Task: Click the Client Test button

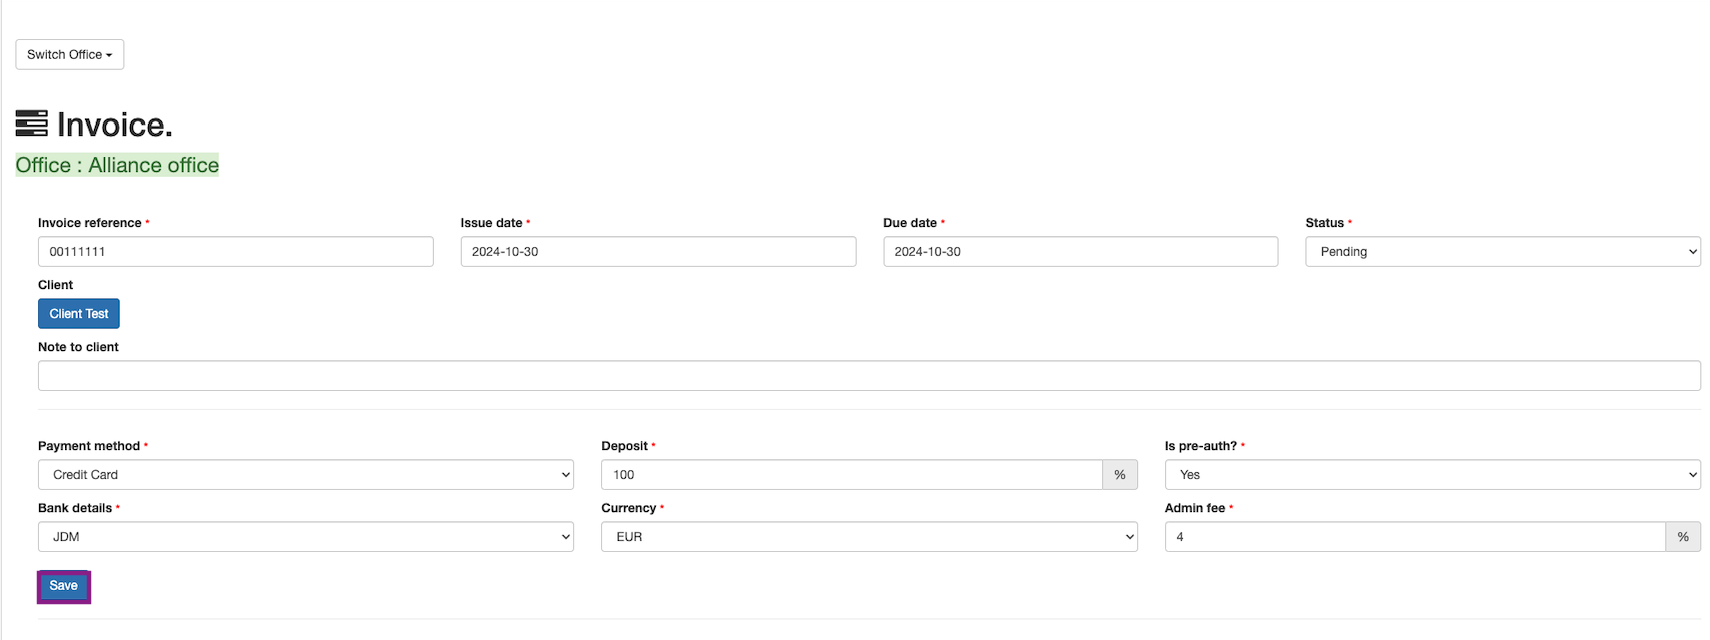Action: (x=79, y=314)
